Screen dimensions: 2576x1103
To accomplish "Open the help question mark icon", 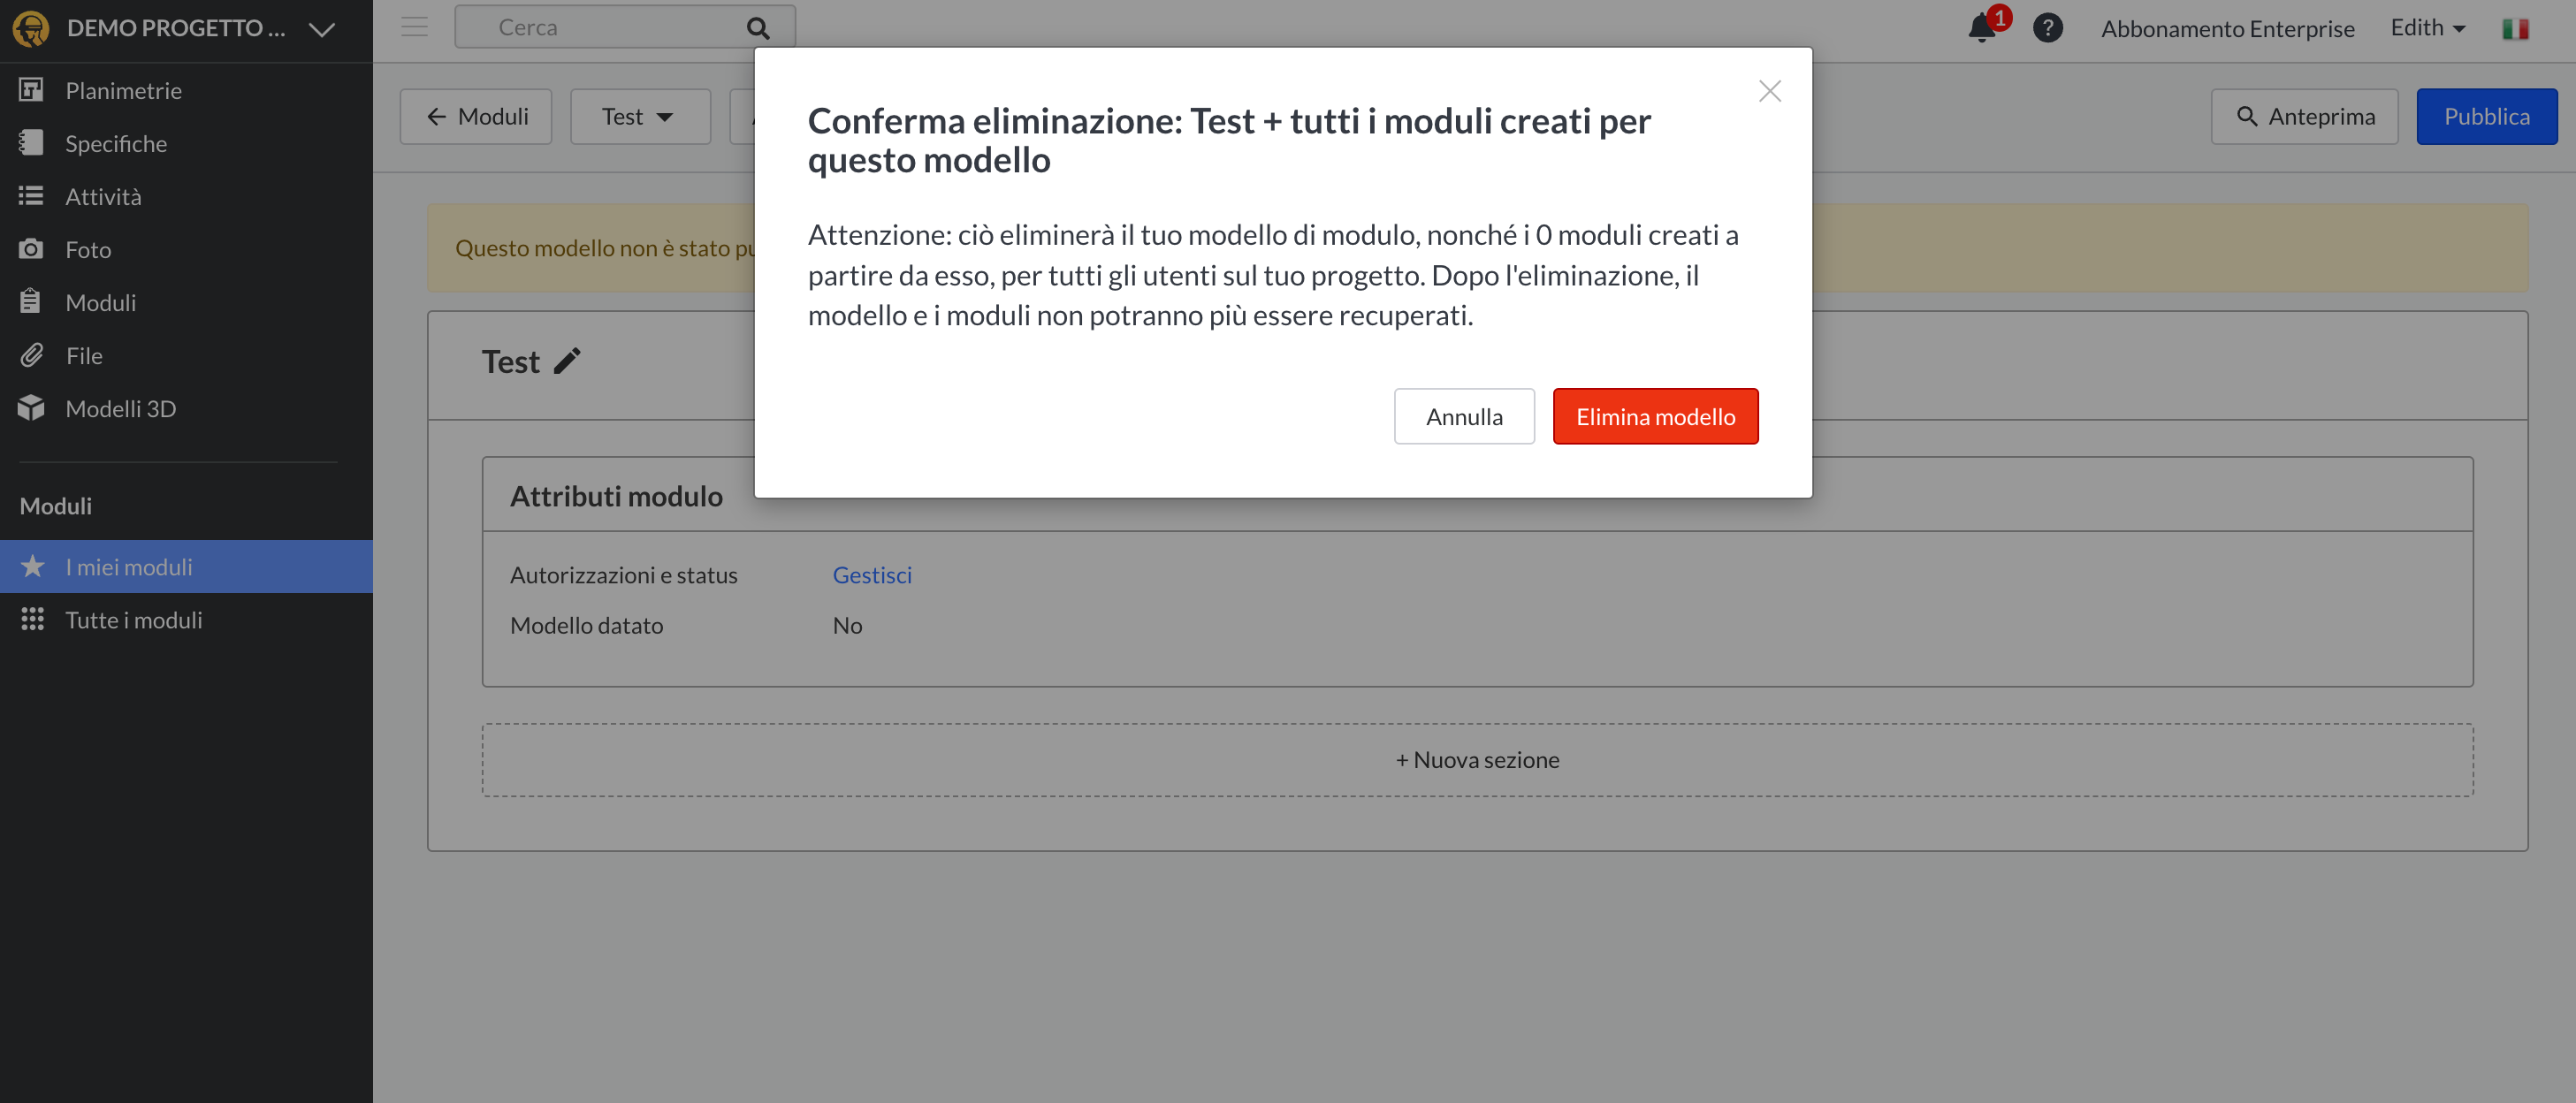I will [2047, 28].
